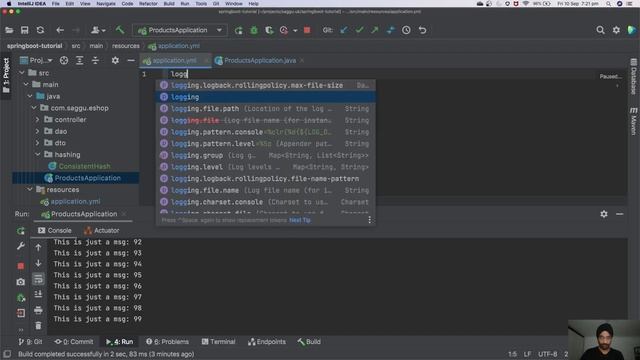The width and height of the screenshot is (640, 360).
Task: Clear console output with trash icon
Action: click(x=38, y=326)
